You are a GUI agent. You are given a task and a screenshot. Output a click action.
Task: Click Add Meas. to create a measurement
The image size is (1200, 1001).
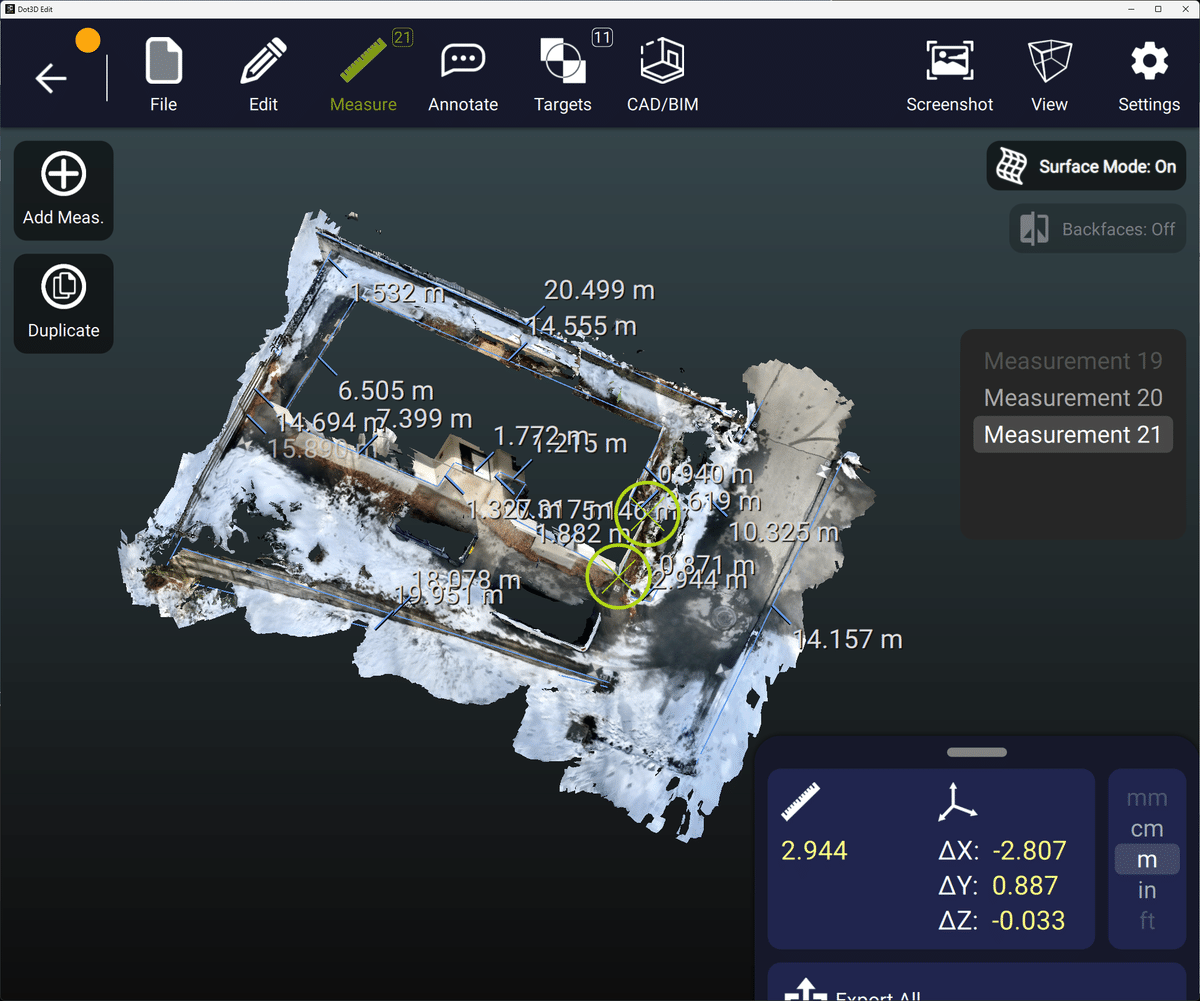pos(63,190)
